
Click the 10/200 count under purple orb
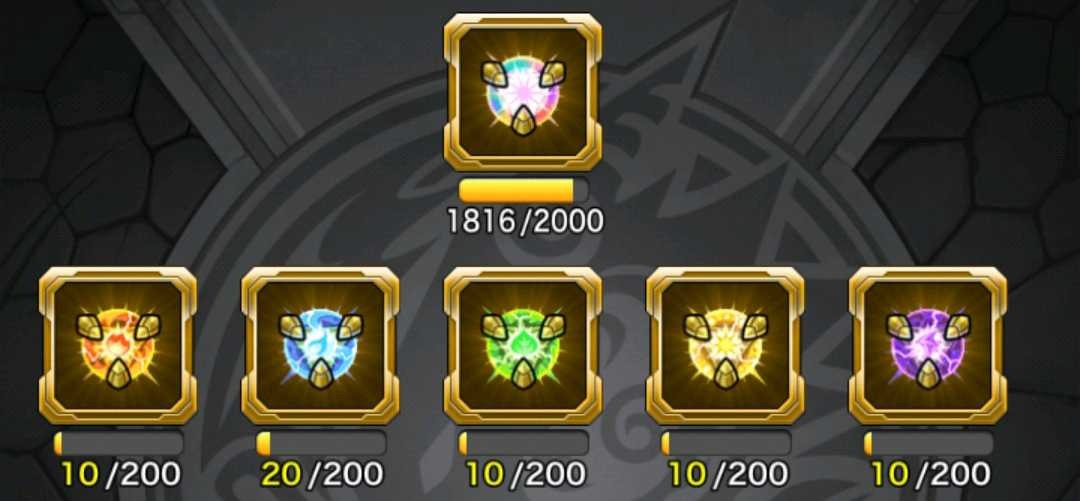931,474
